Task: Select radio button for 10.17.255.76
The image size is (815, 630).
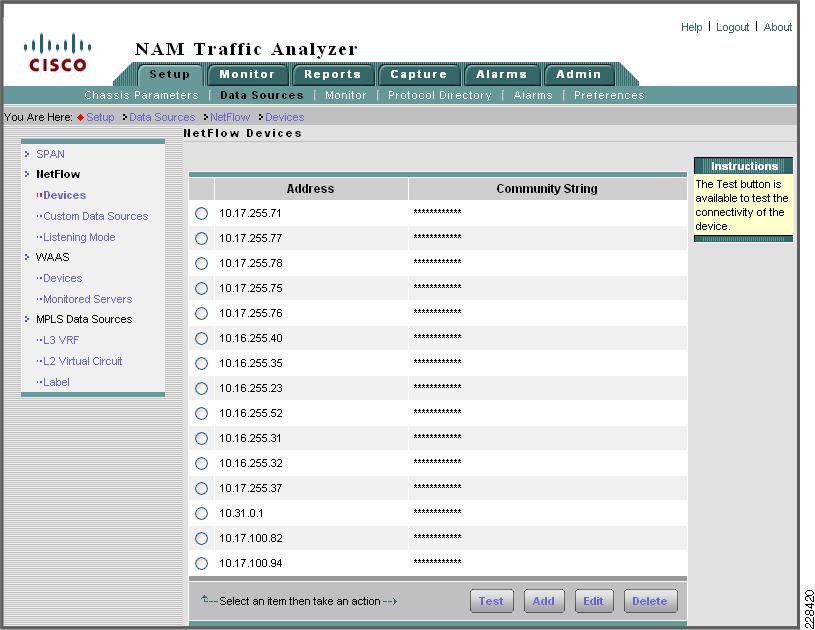Action: tap(201, 313)
